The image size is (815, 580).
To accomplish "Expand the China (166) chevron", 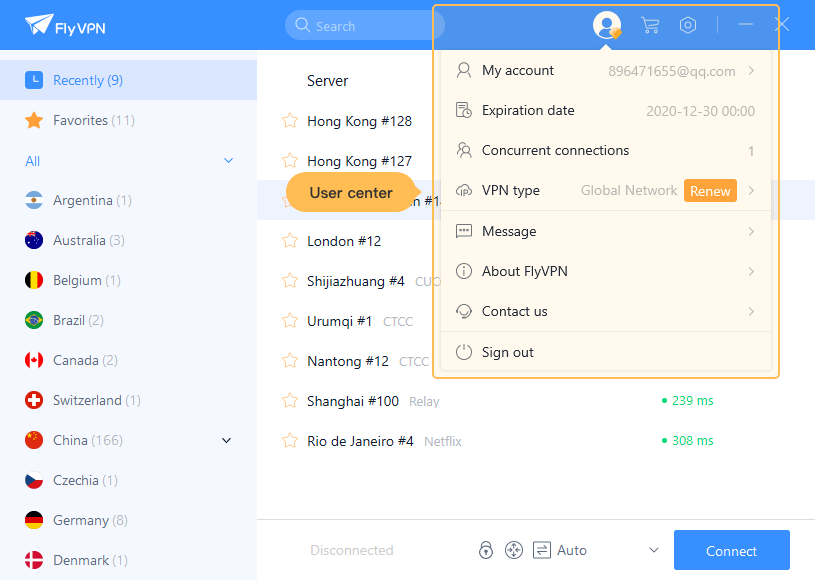I will click(227, 441).
